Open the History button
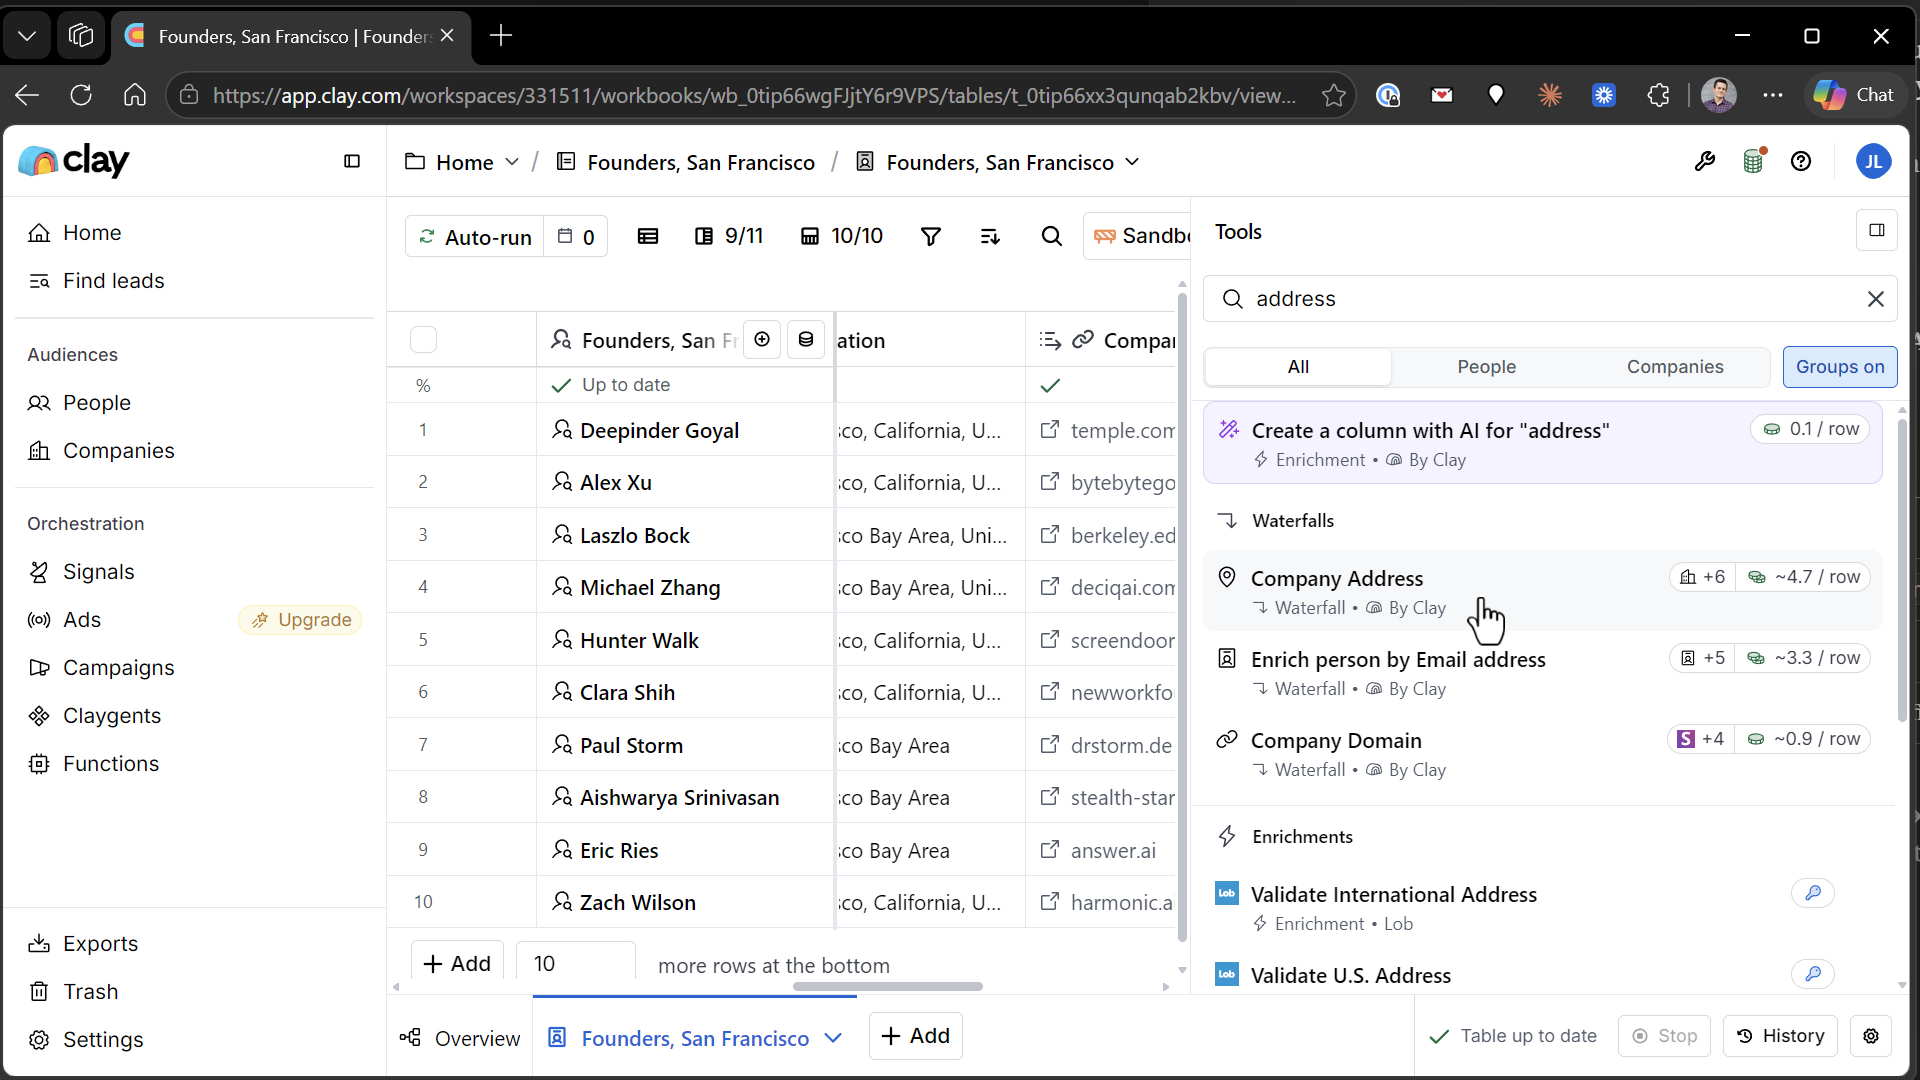1920x1080 pixels. point(1781,1036)
